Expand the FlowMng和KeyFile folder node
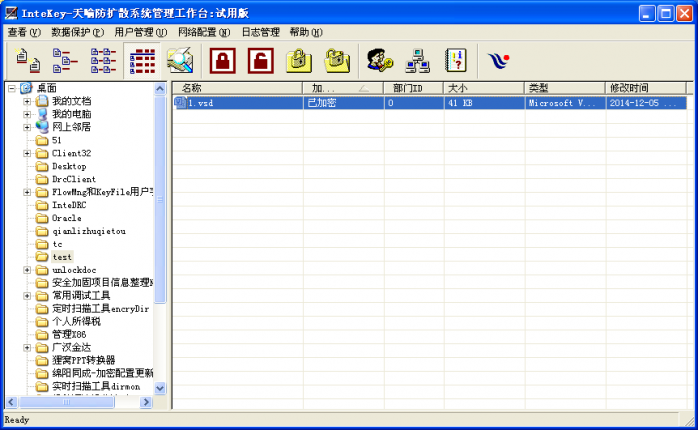The image size is (698, 430). pos(27,192)
